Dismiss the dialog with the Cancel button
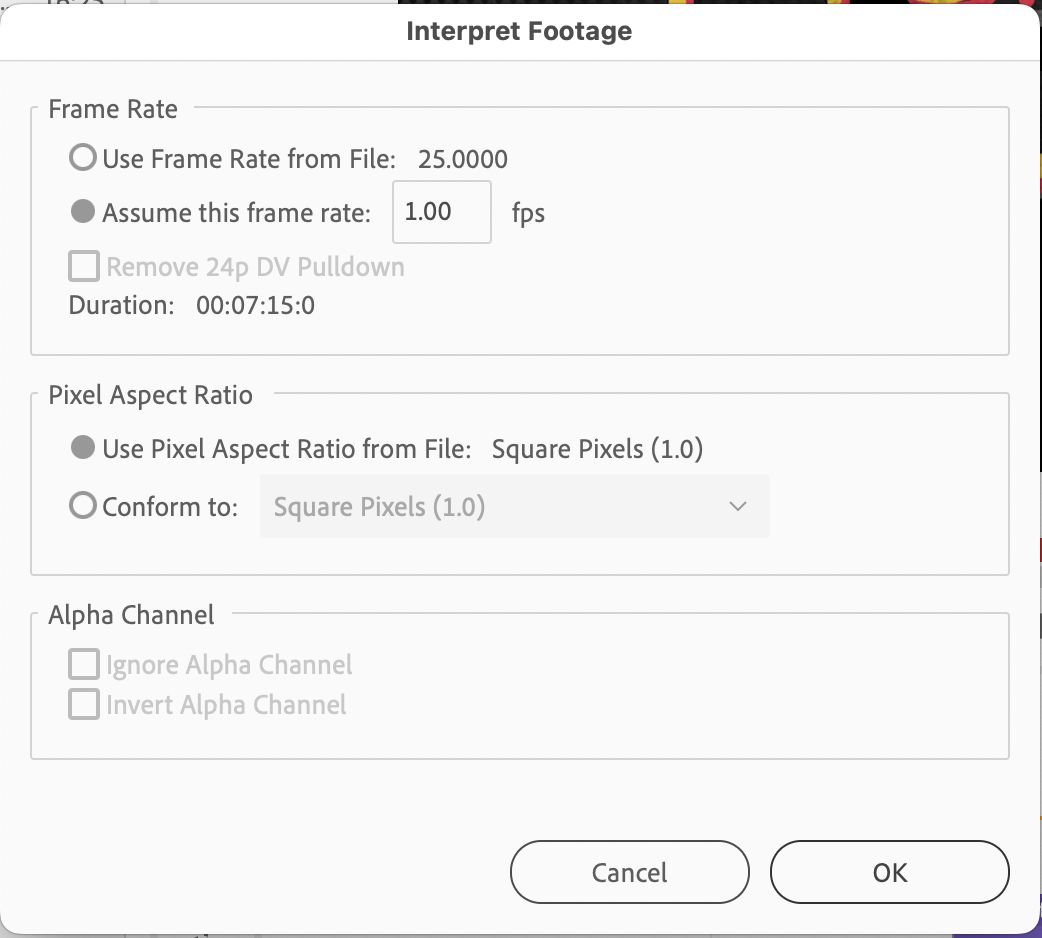This screenshot has width=1042, height=938. click(630, 872)
